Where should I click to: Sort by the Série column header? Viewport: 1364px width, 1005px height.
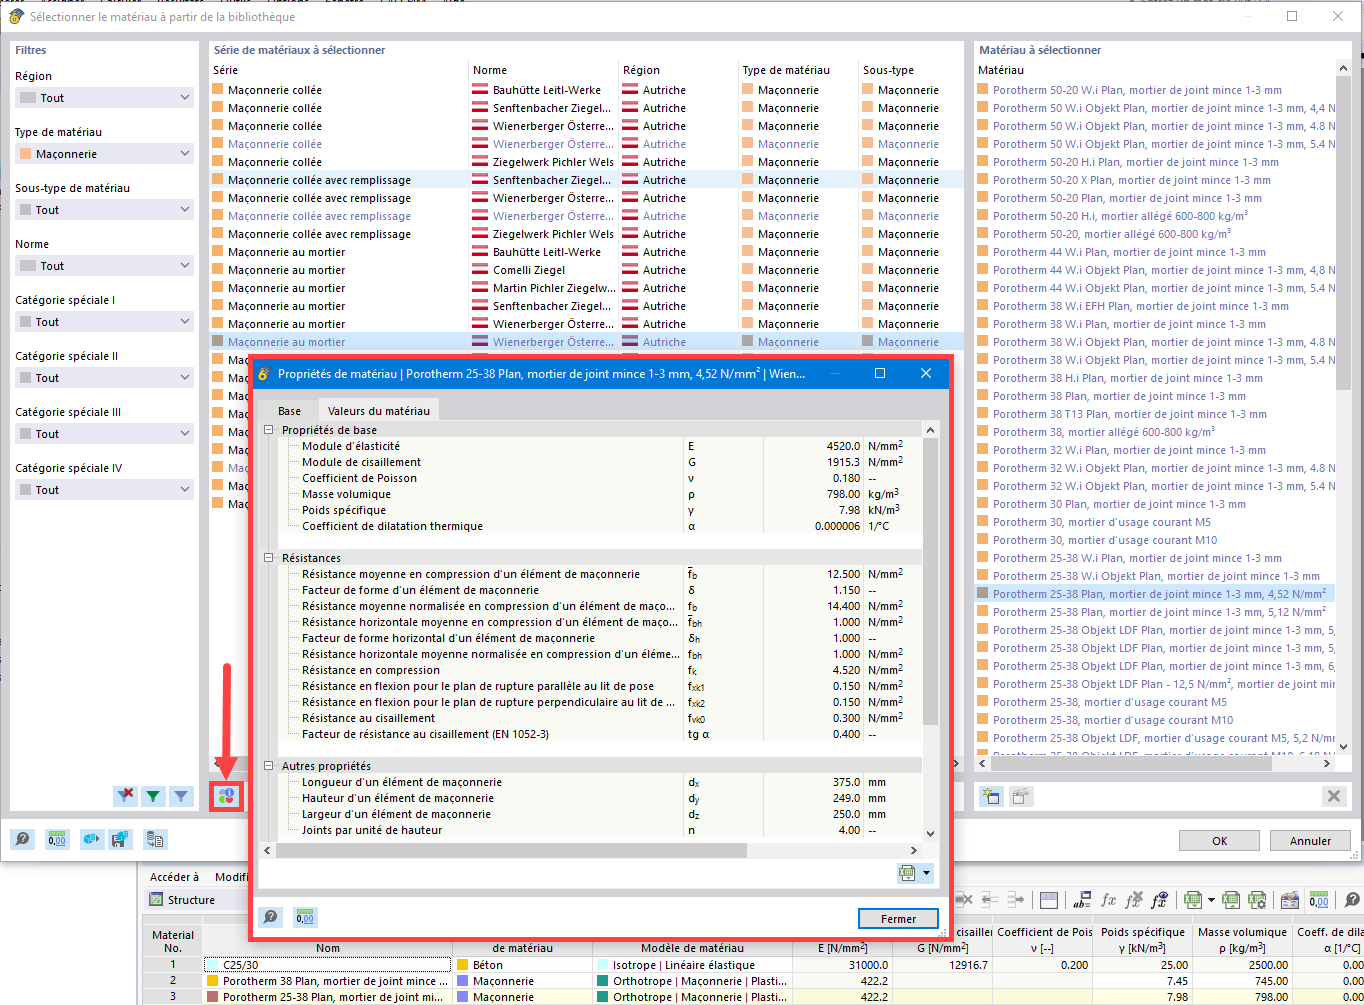[x=339, y=70]
